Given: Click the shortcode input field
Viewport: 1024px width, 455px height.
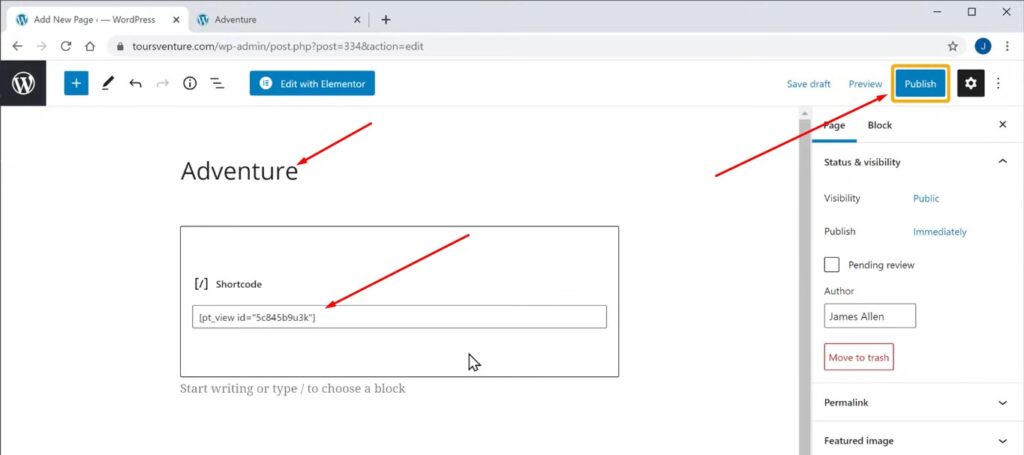Looking at the screenshot, I should pyautogui.click(x=399, y=317).
